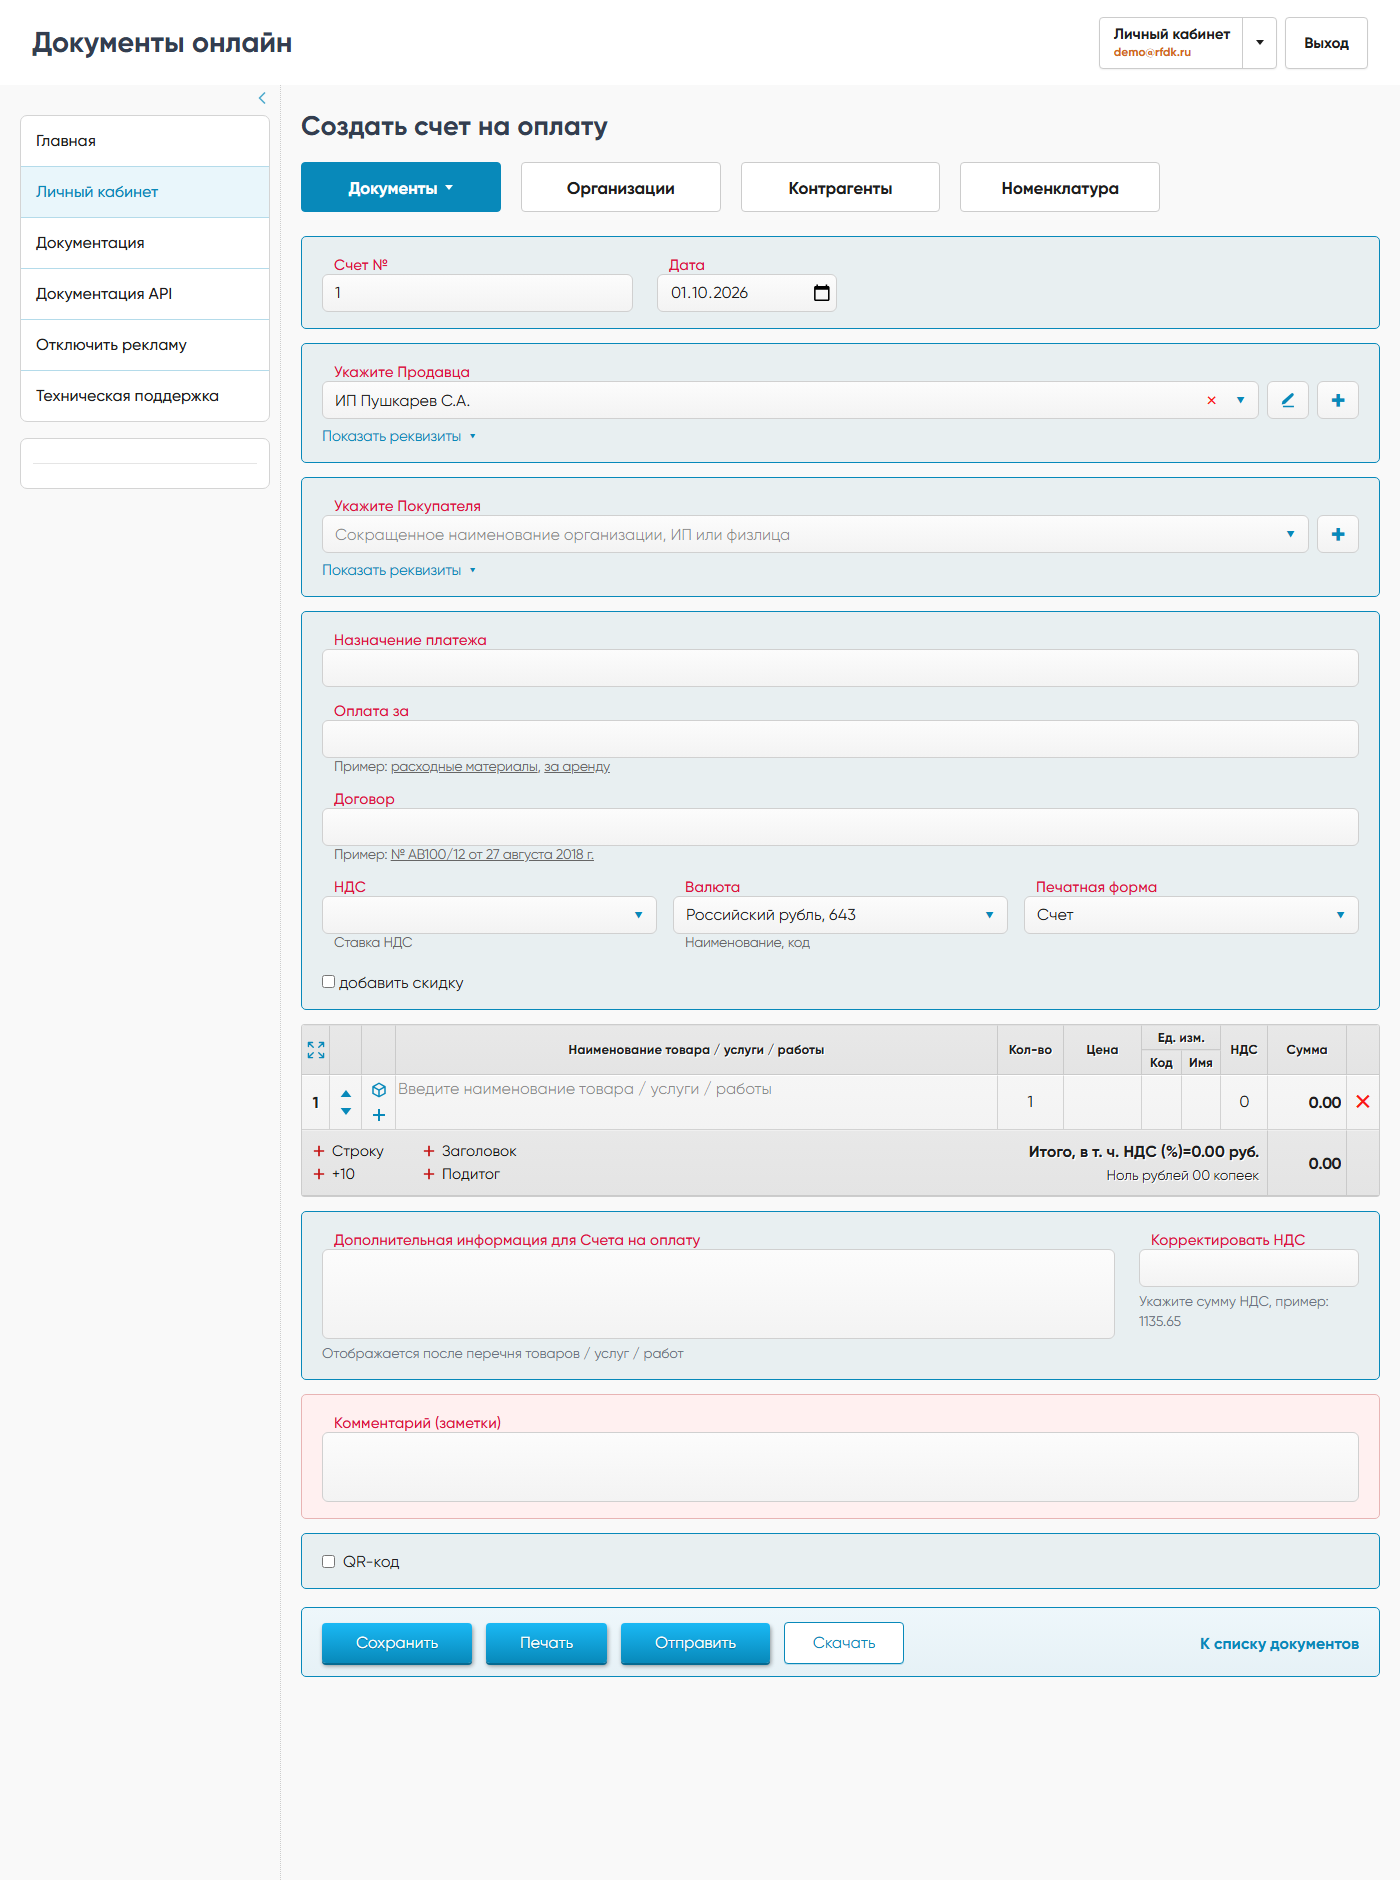Image resolution: width=1400 pixels, height=1880 pixels.
Task: Open Документация API in sidebar
Action: coord(145,294)
